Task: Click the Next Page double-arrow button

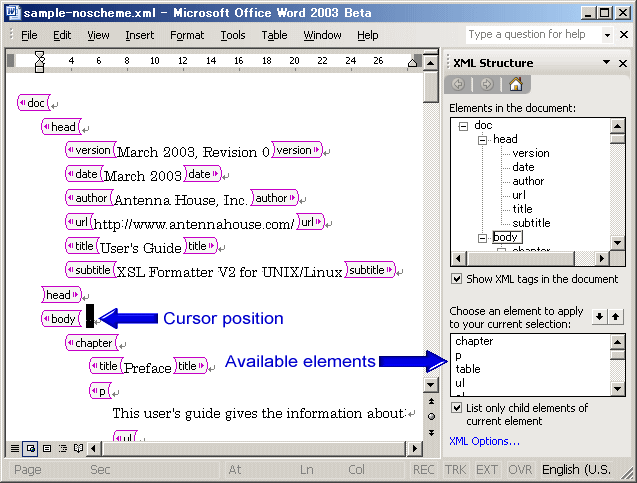Action: (x=431, y=433)
